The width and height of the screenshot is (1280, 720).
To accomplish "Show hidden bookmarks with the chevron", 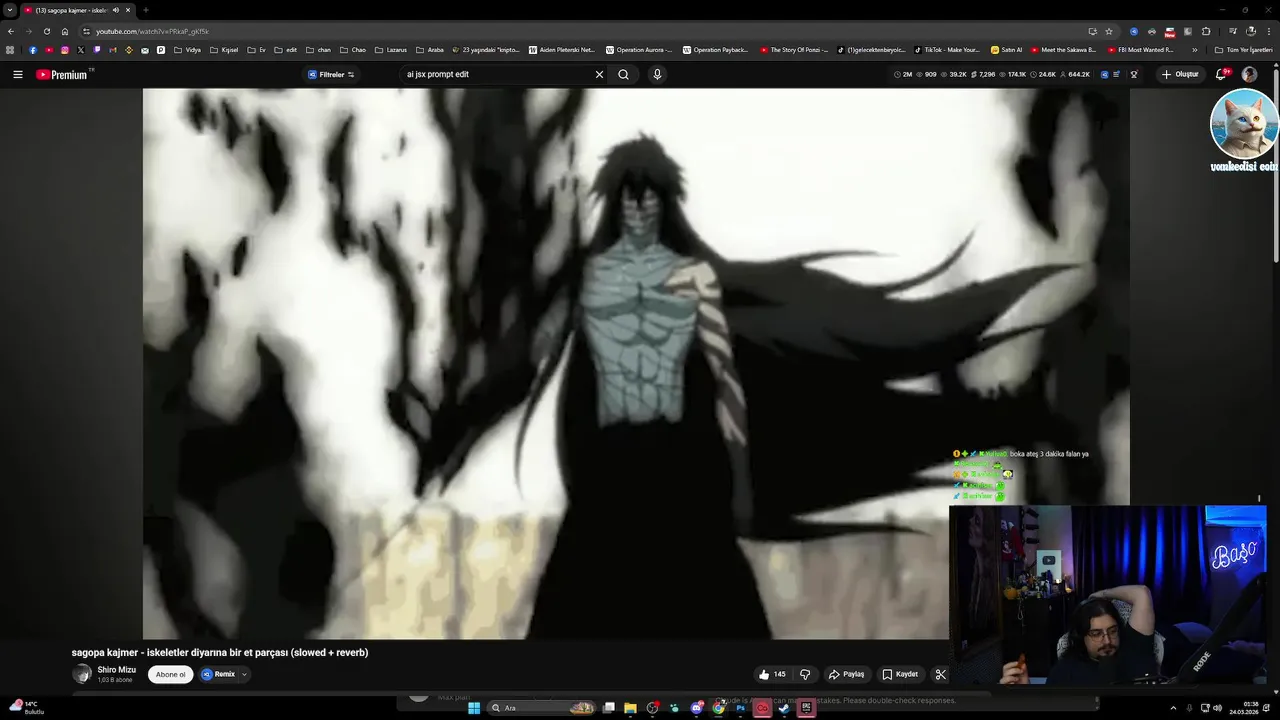I will [x=1194, y=49].
